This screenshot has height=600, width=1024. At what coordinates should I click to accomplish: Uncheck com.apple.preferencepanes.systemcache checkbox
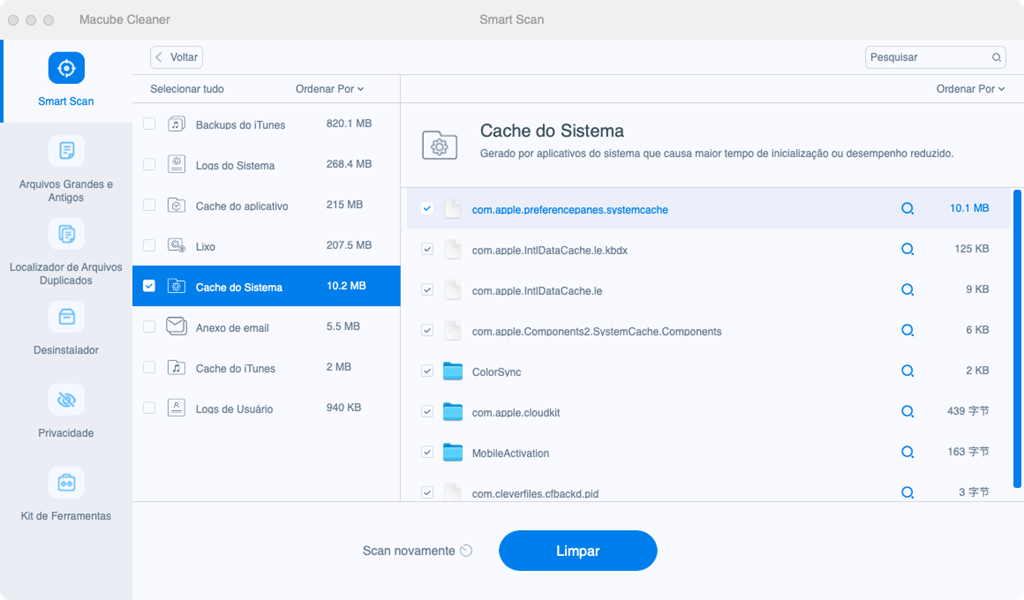click(x=427, y=209)
